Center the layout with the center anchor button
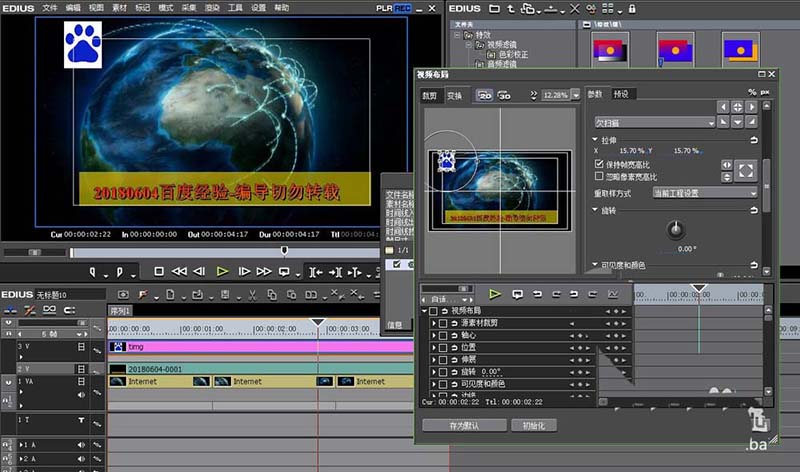800x472 pixels. pos(737,107)
